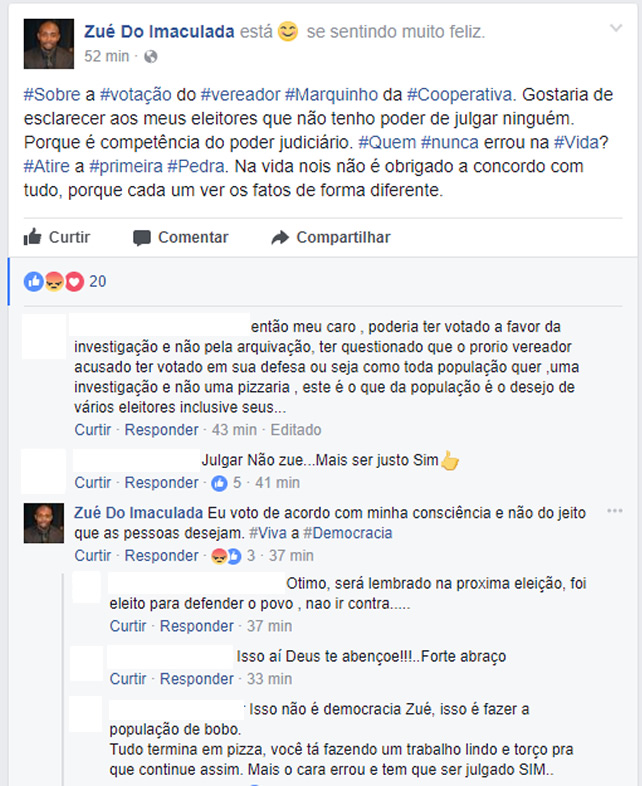This screenshot has width=642, height=786.
Task: Open the three-dot menu on Zué's comment
Action: point(614,511)
